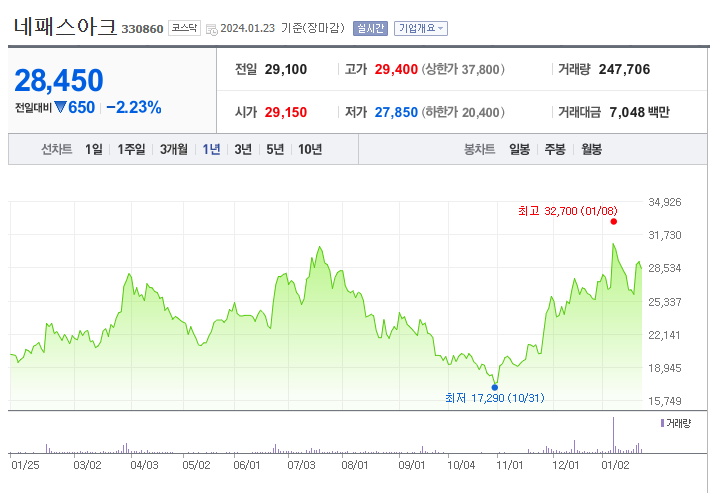Click the 07/03 date axis label
Screen dimensions: 710x493
pos(301,465)
